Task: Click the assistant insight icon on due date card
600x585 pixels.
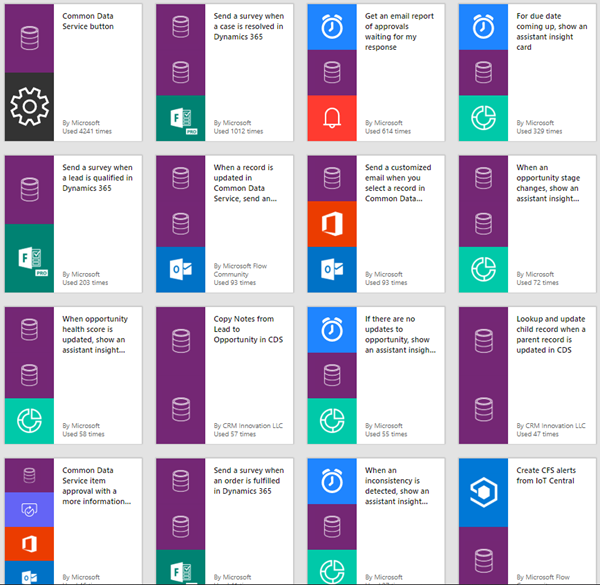Action: (483, 118)
